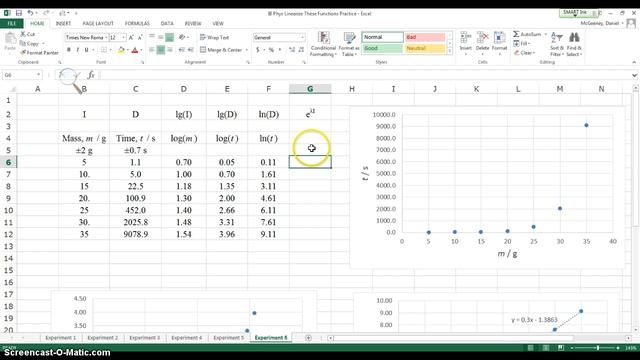This screenshot has height=360, width=640.
Task: Align text left
Action: pyautogui.click(x=152, y=50)
